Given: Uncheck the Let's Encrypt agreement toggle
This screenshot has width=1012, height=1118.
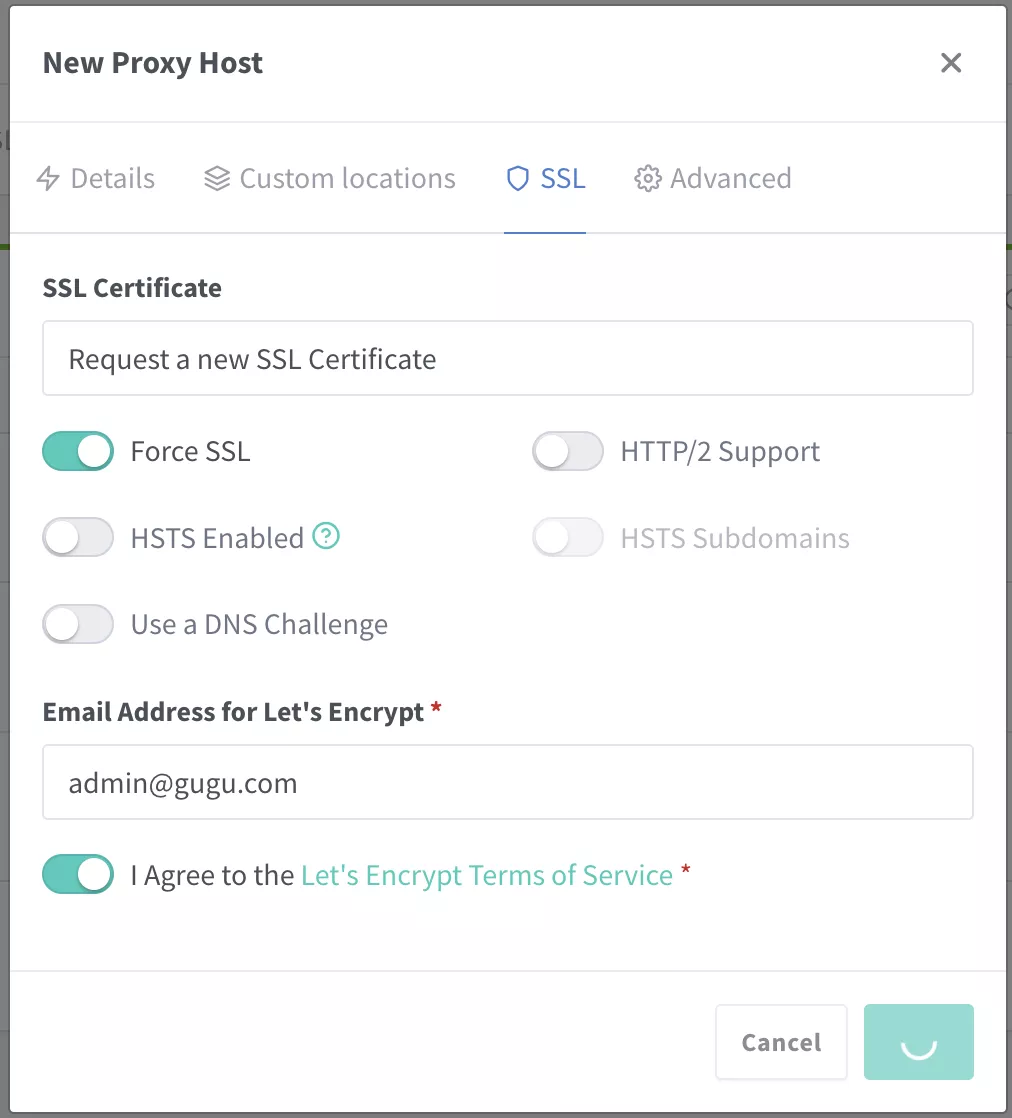Looking at the screenshot, I should click(x=78, y=875).
